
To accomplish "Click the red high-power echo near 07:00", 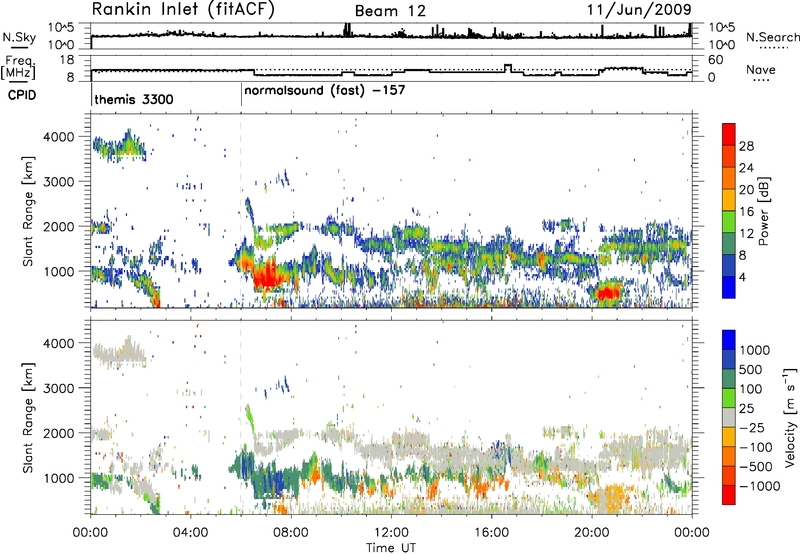I will [x=268, y=278].
